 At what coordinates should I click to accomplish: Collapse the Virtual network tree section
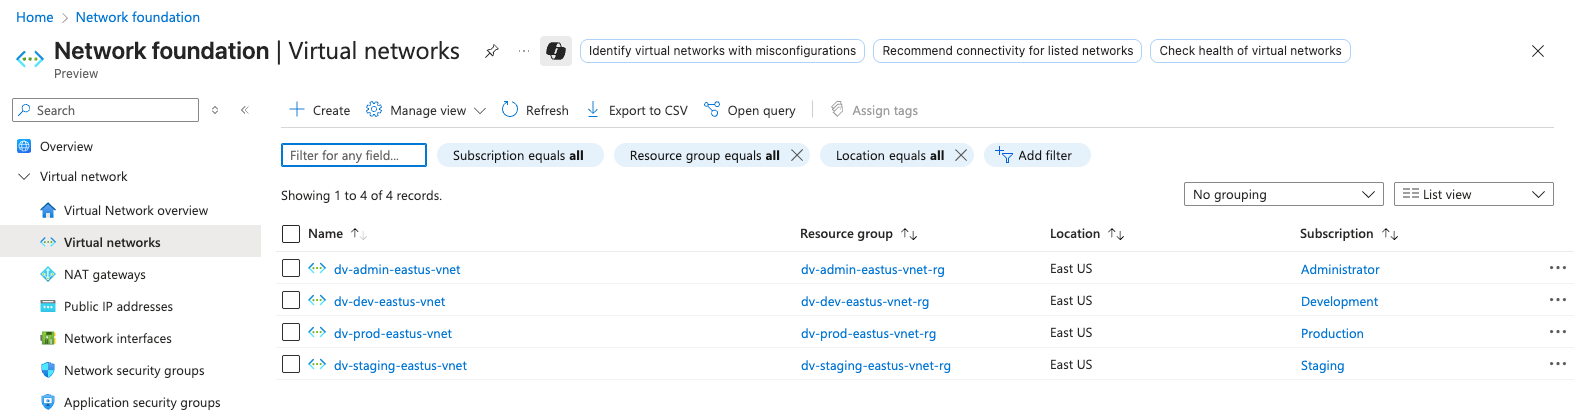tap(24, 177)
